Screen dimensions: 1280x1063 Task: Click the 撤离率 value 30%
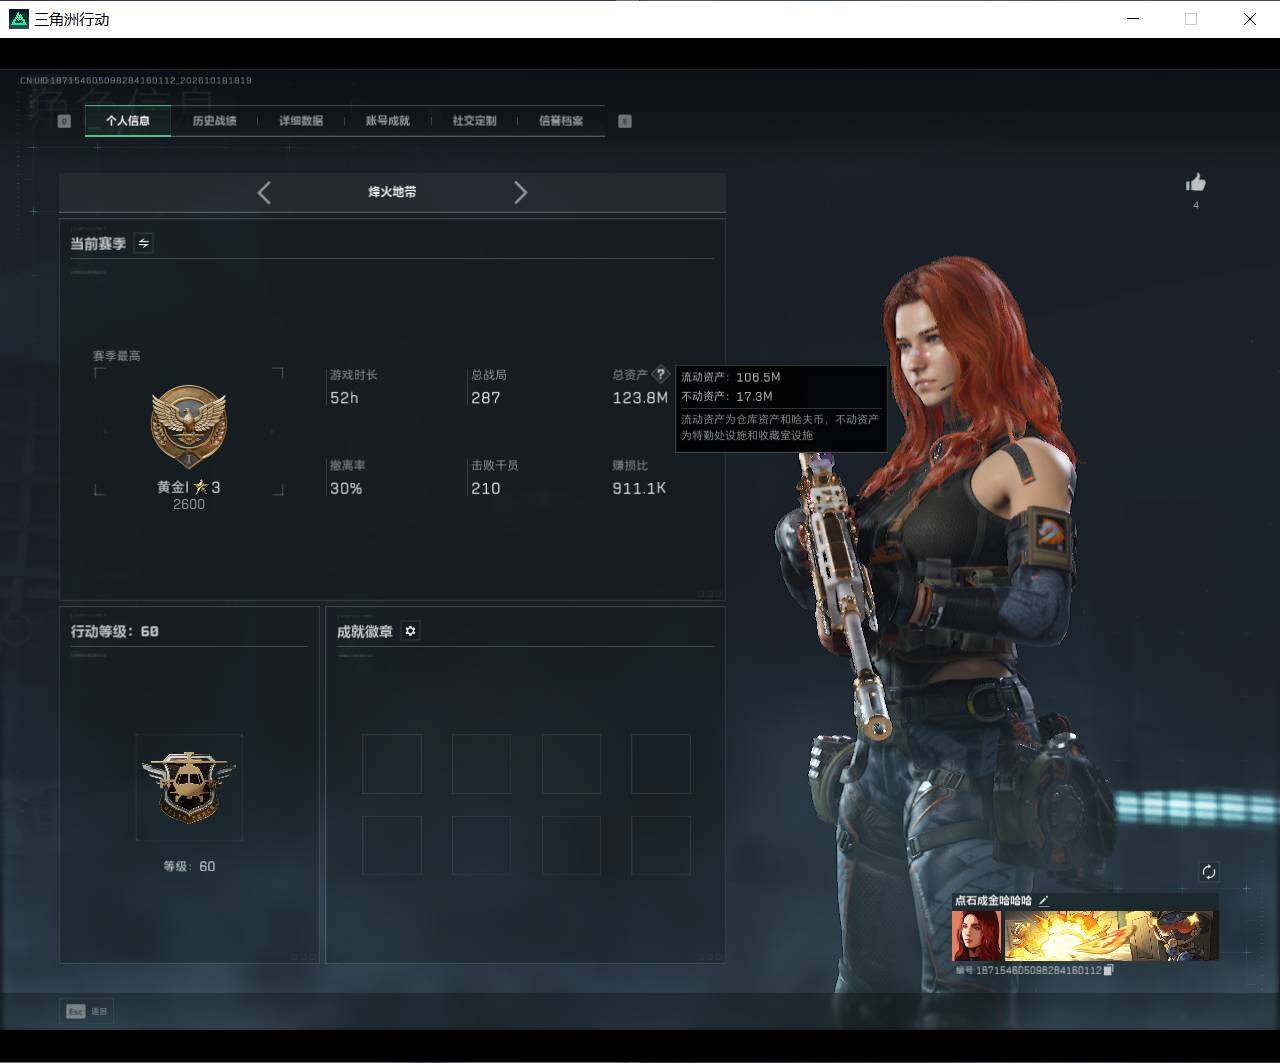[346, 489]
